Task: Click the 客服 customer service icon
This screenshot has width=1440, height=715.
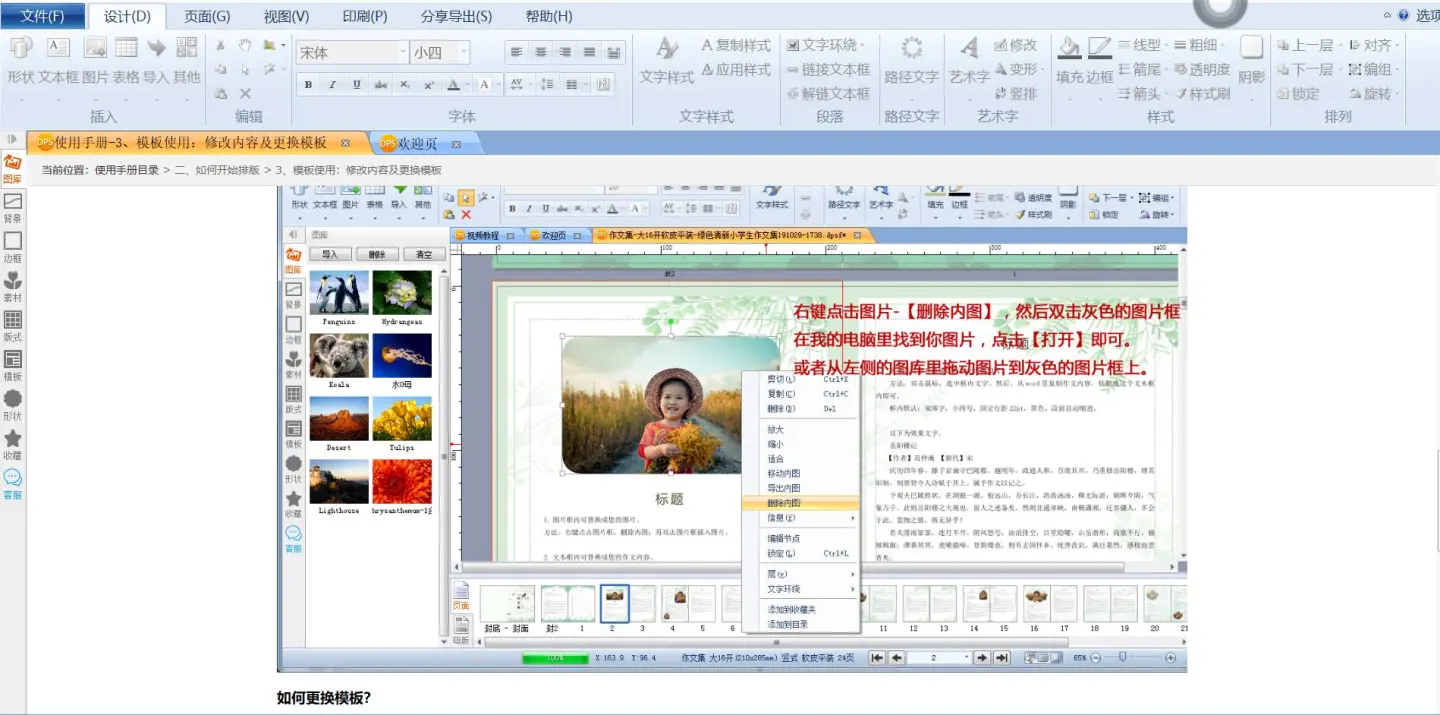Action: (12, 484)
